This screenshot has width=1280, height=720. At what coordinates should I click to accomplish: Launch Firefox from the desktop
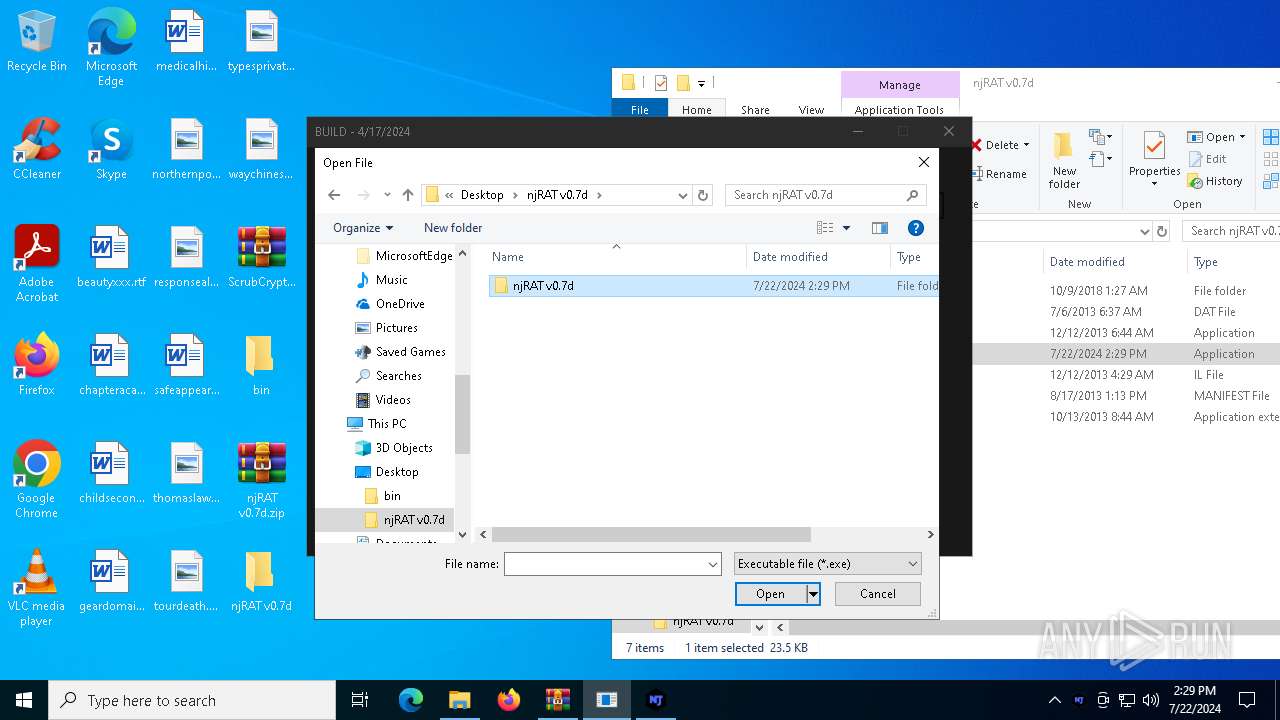click(37, 366)
